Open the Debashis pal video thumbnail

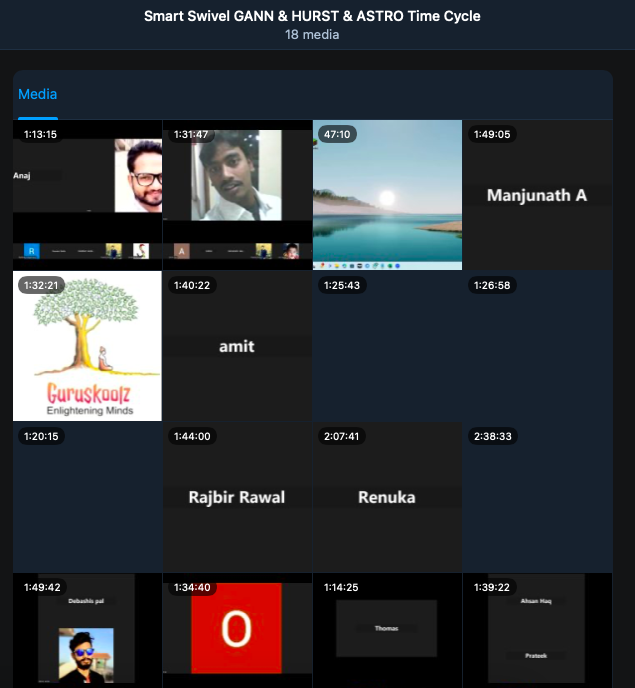tap(87, 632)
